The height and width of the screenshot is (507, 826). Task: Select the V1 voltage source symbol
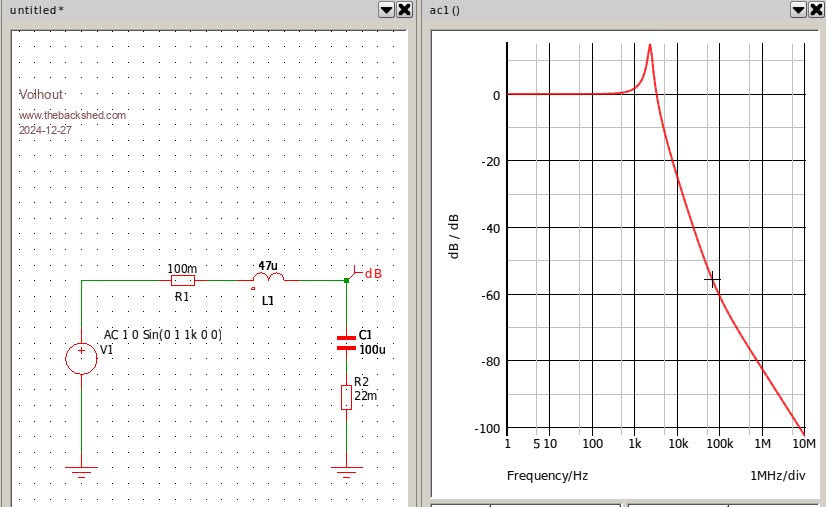[81, 358]
